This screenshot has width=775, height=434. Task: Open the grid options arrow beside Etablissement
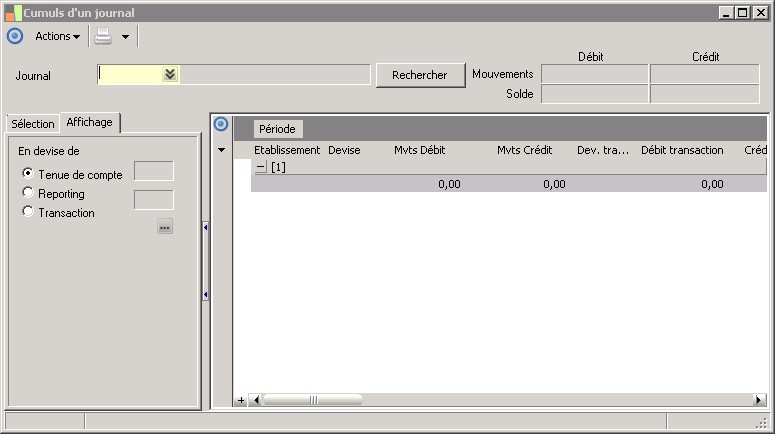[221, 150]
